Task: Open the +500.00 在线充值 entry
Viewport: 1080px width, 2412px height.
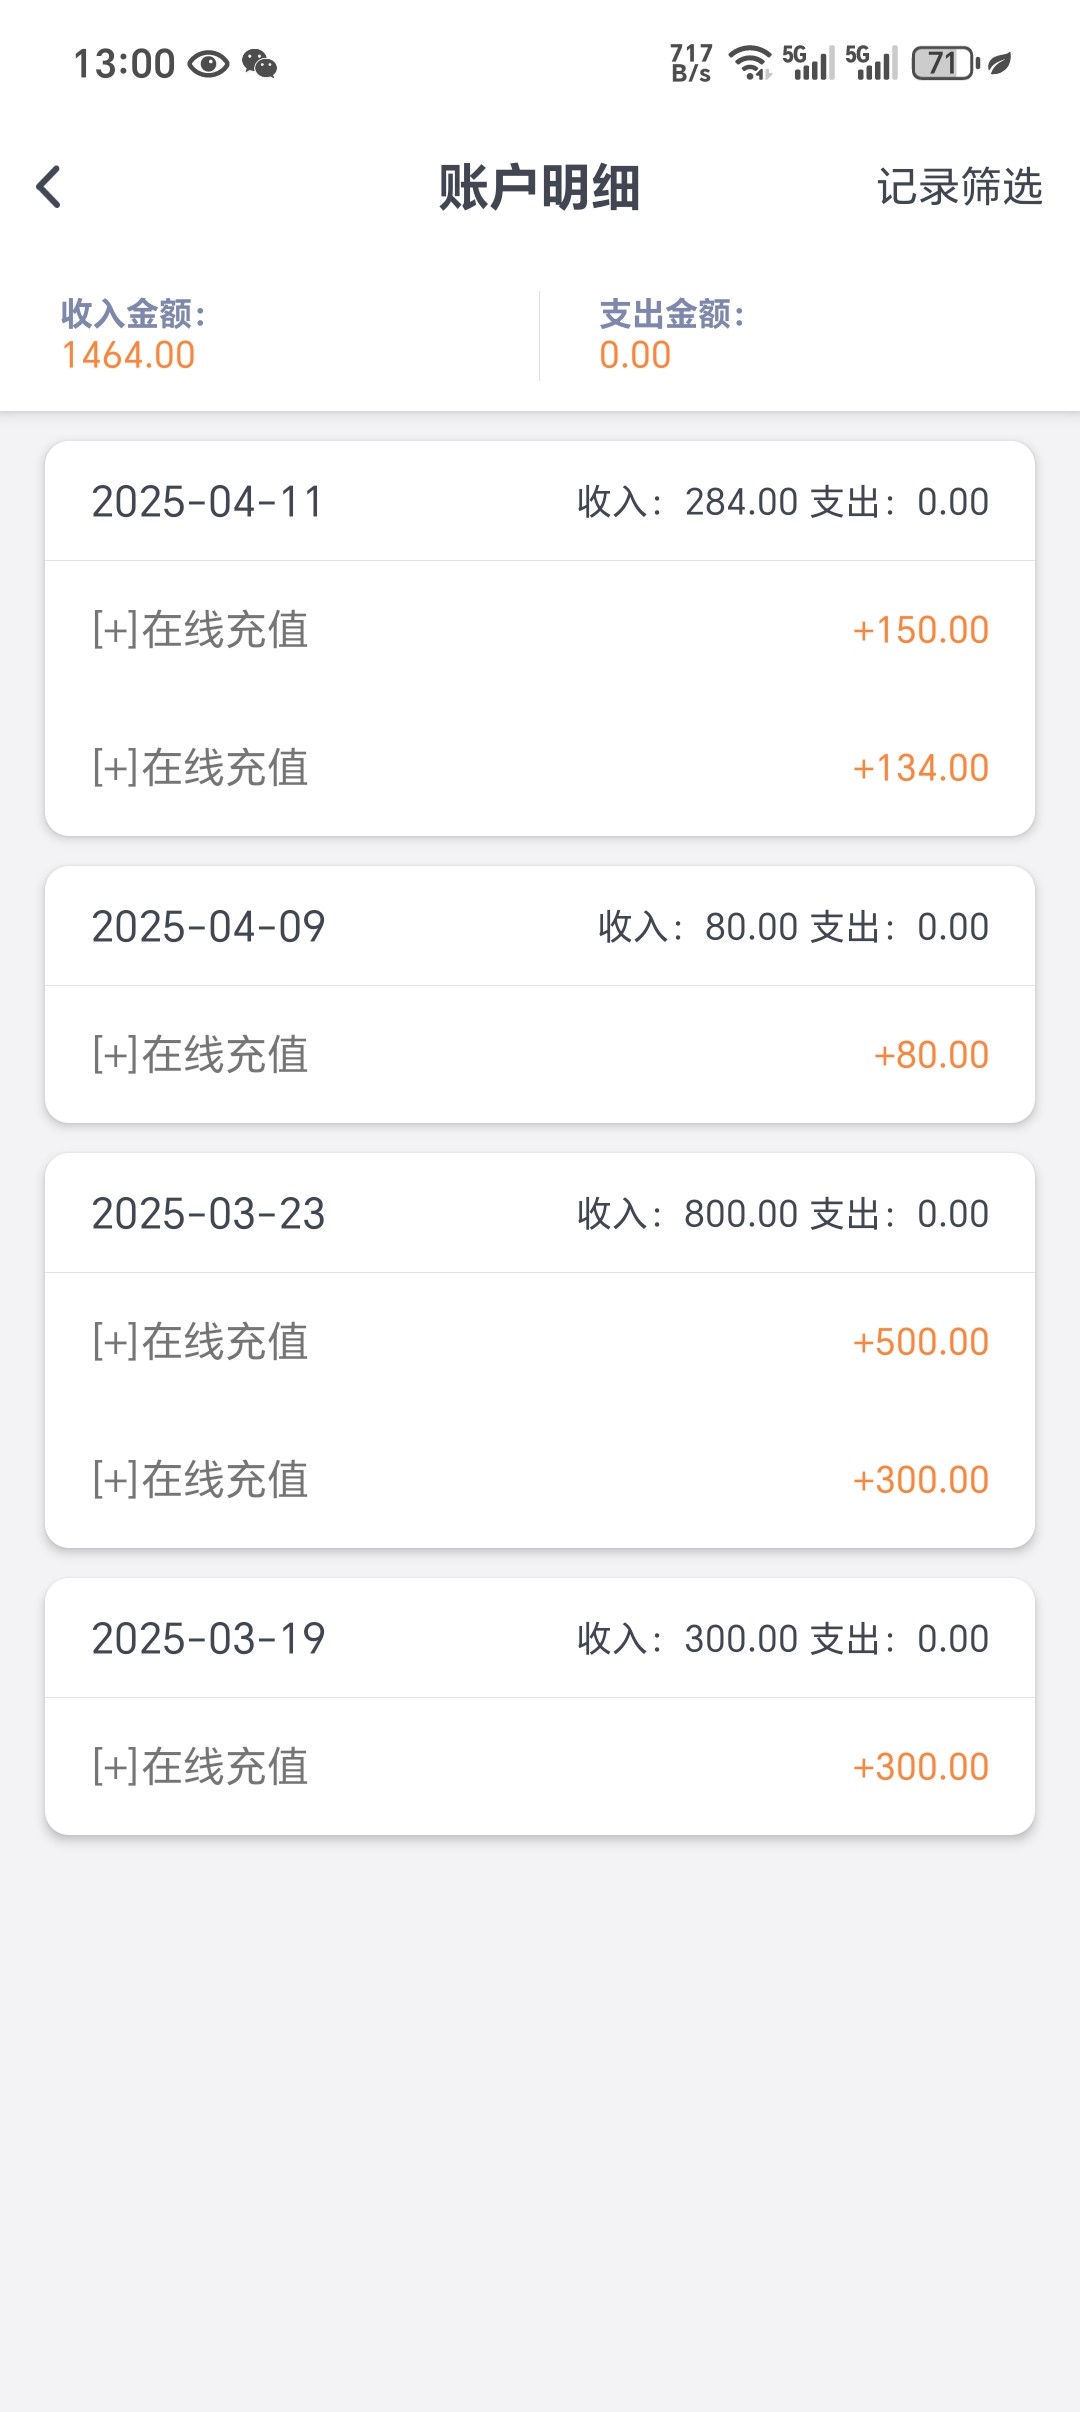Action: (540, 1342)
